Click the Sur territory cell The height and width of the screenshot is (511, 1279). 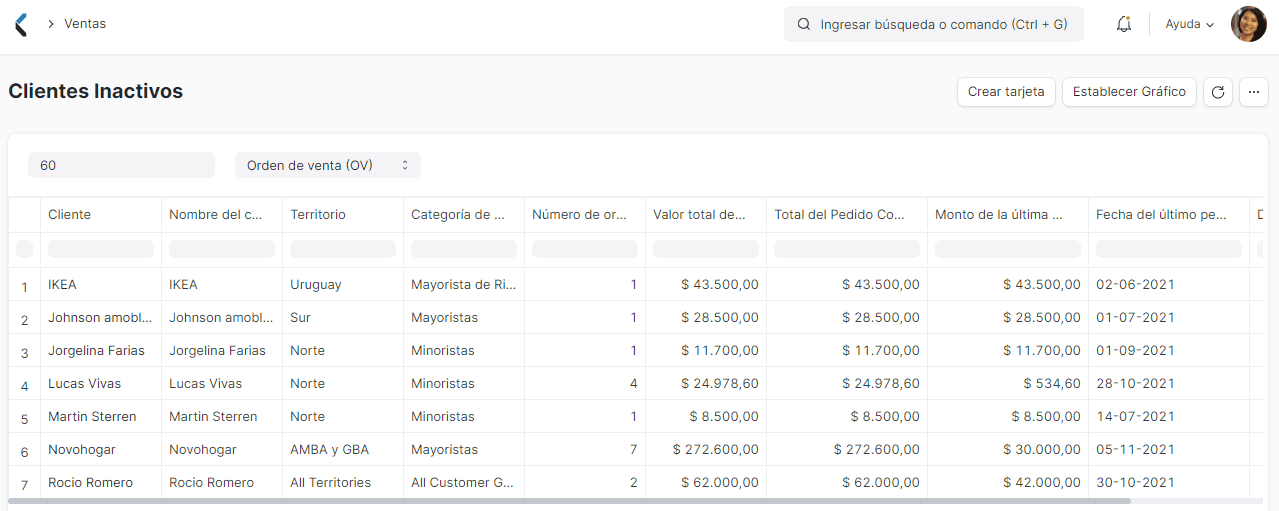click(342, 317)
